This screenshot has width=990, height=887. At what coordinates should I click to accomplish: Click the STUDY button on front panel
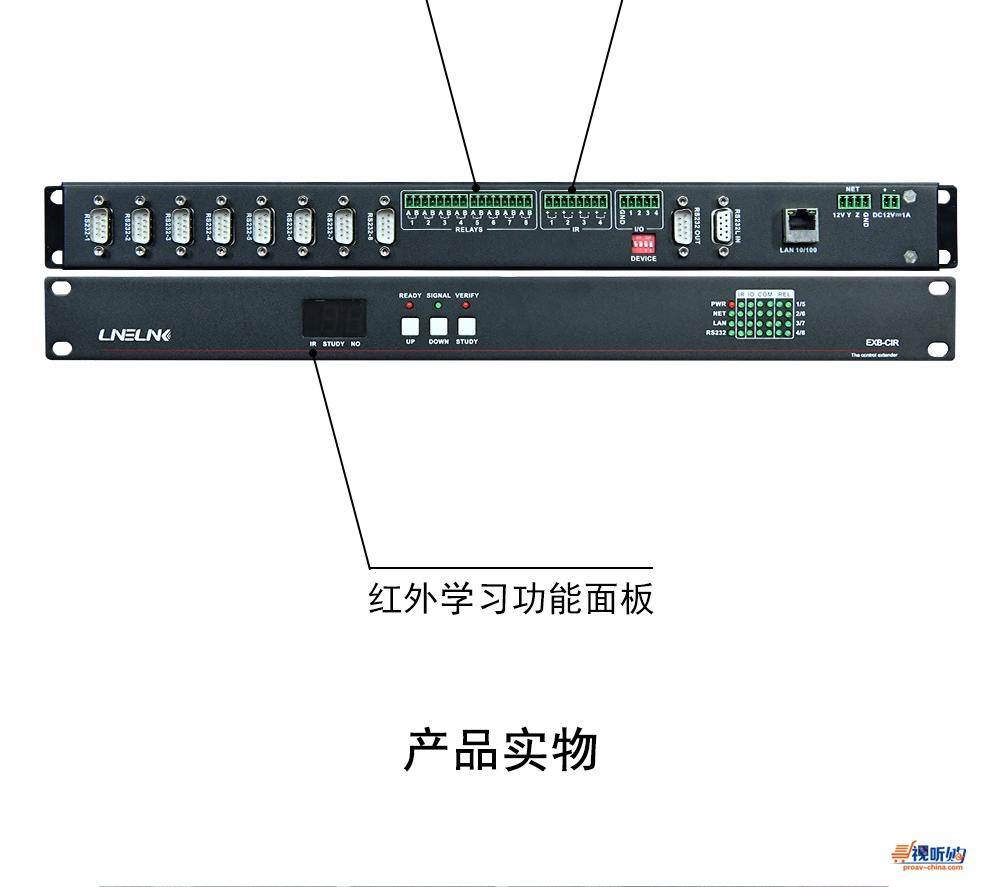coord(467,326)
